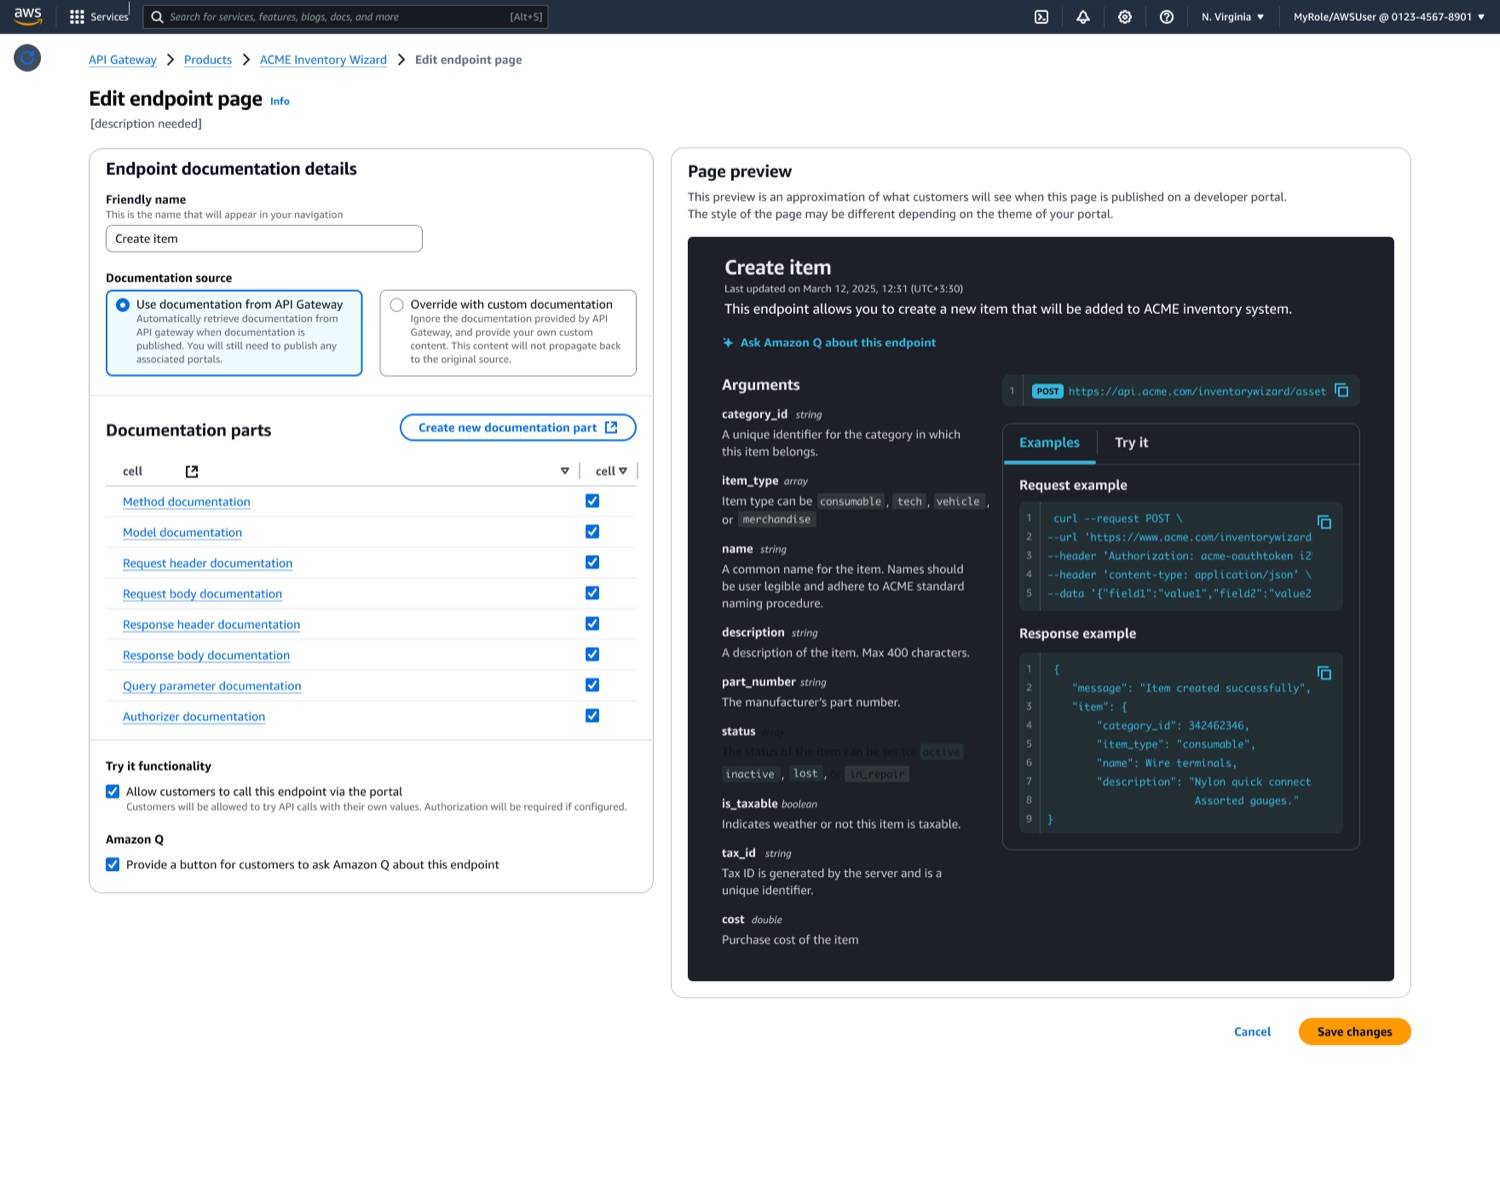This screenshot has width=1500, height=1201.
Task: Open Authorizer documentation link
Action: (x=194, y=717)
